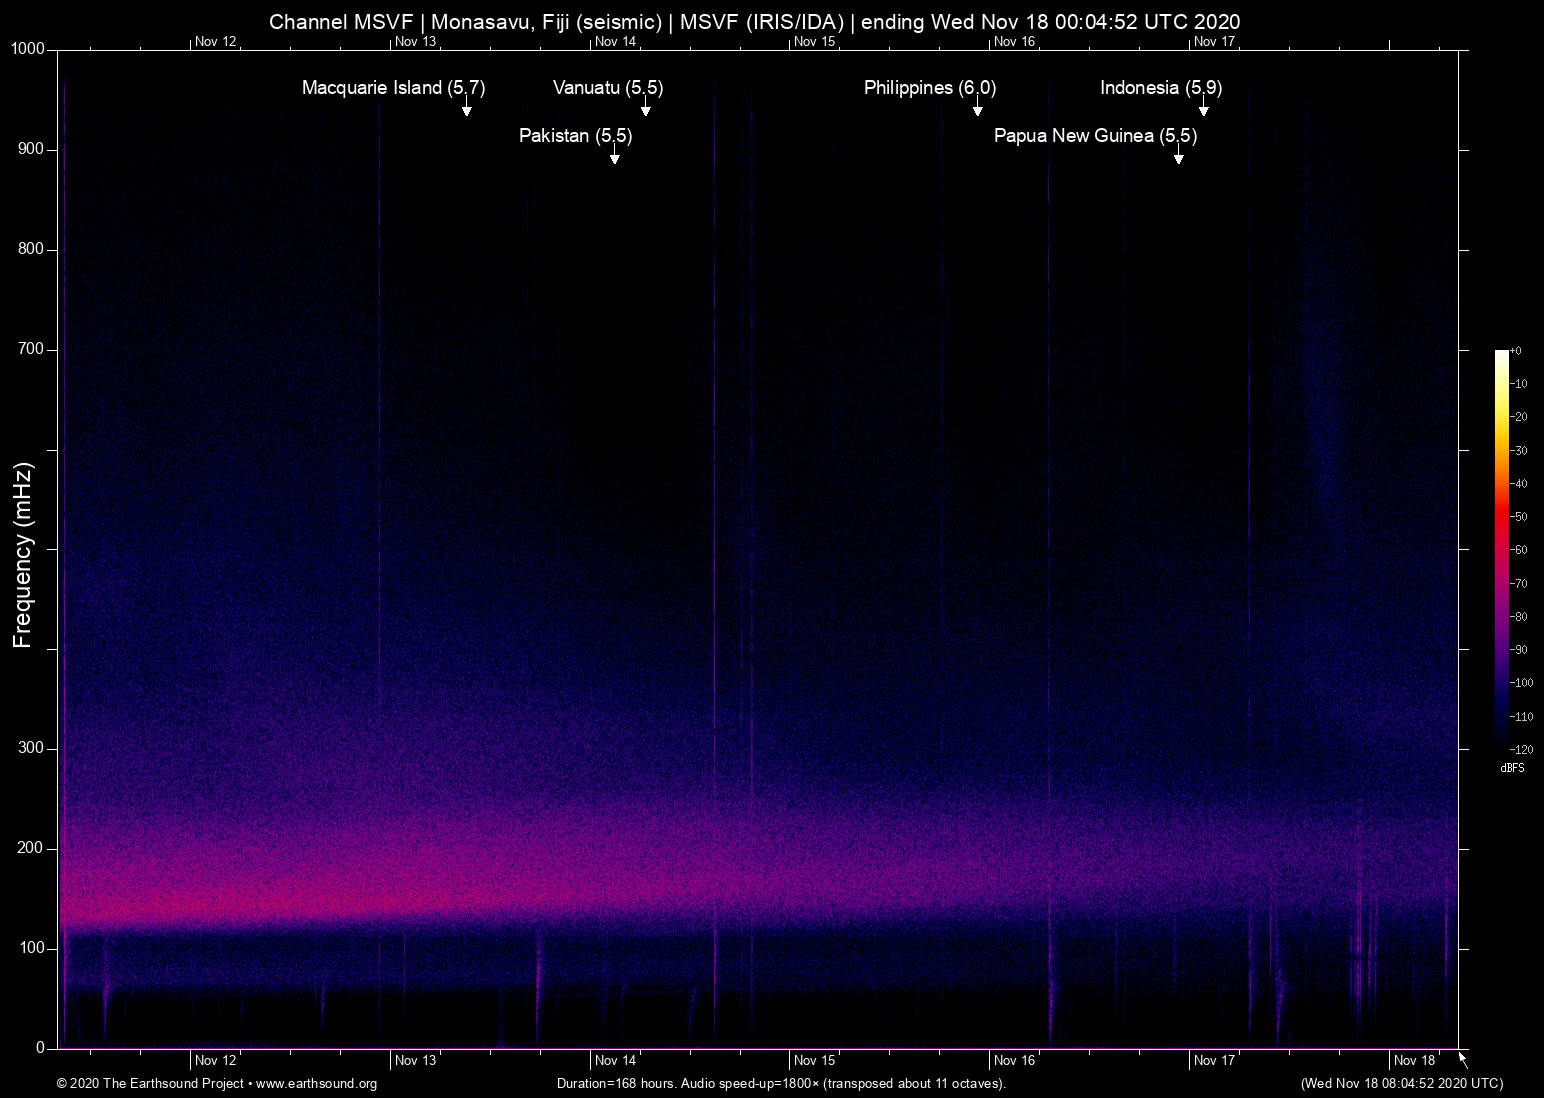Select the -80 value on the color scale

pyautogui.click(x=1519, y=617)
